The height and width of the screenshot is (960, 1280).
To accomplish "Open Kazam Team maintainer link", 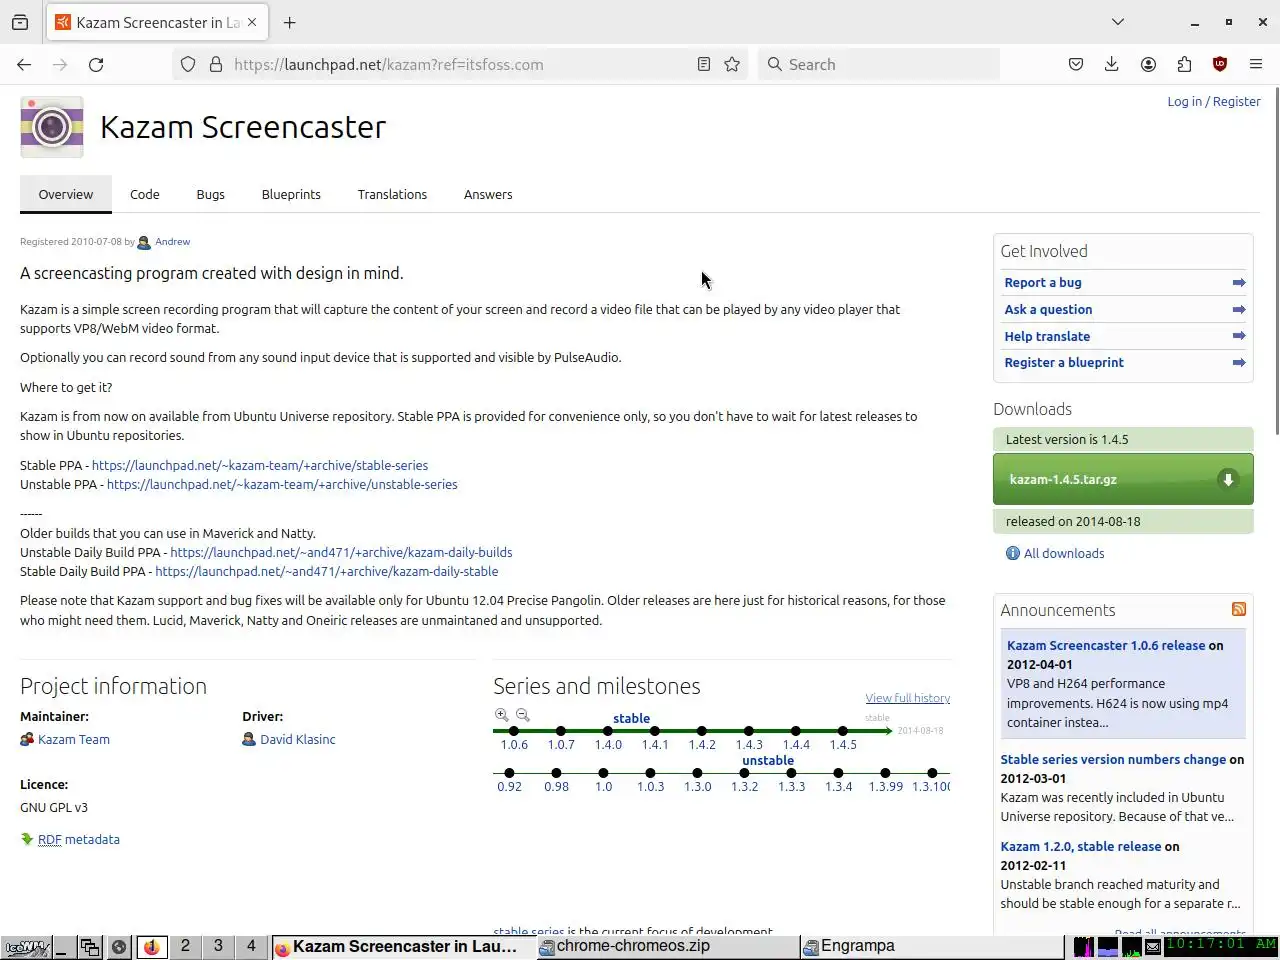I will (73, 740).
